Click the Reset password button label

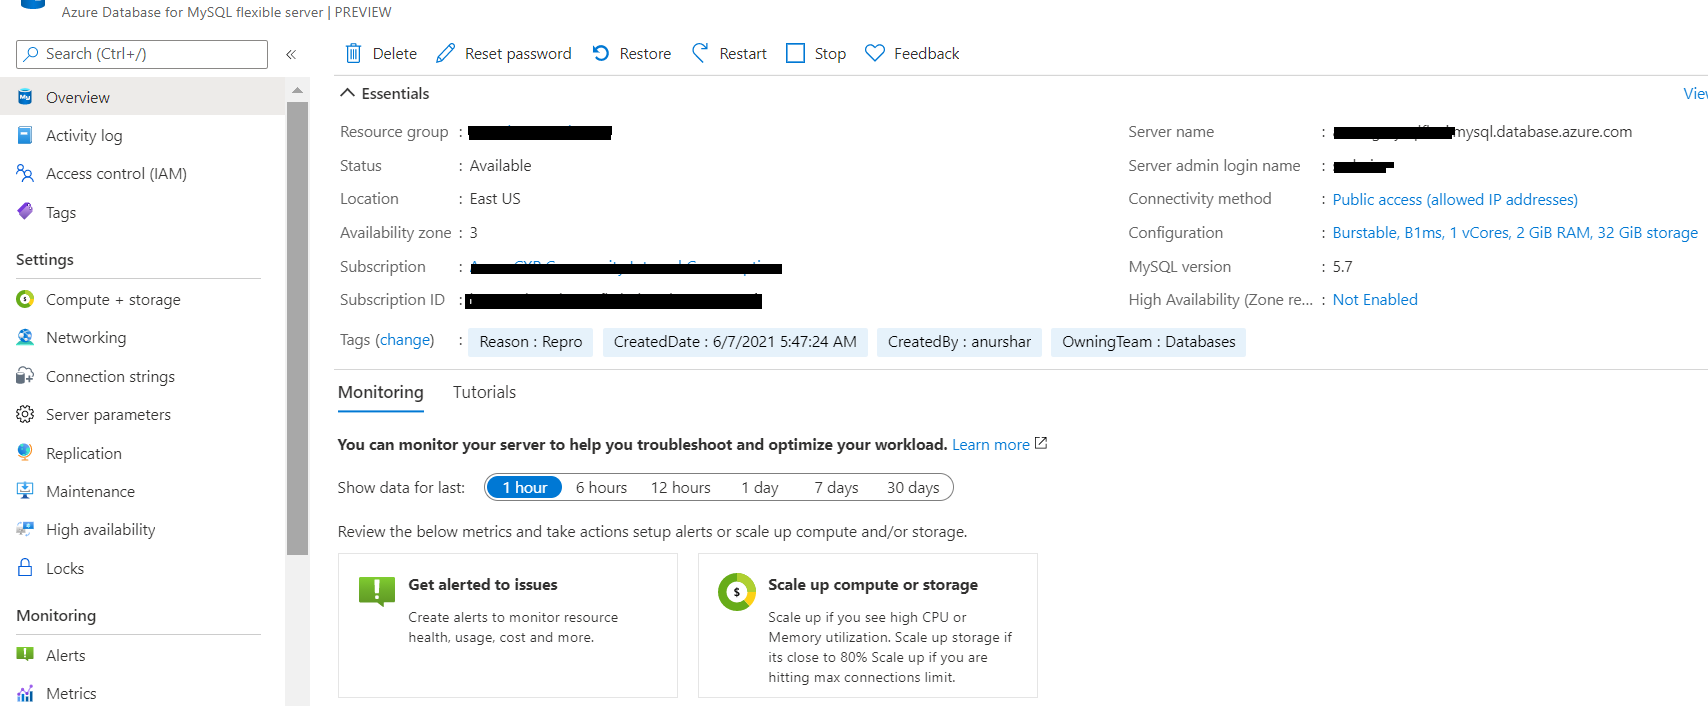click(x=518, y=54)
